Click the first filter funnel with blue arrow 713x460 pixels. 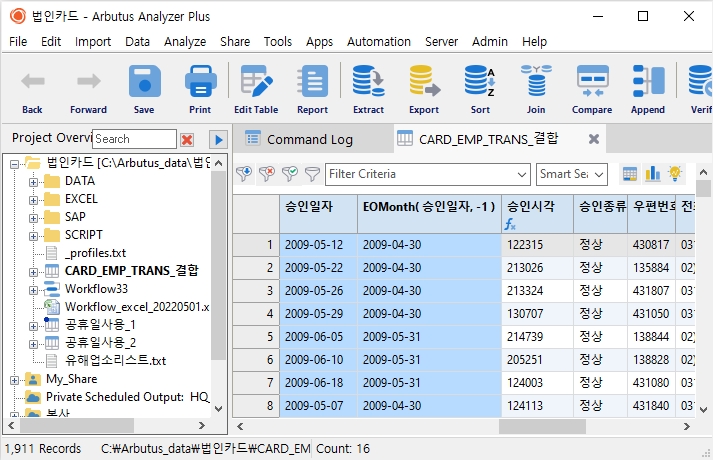(x=244, y=174)
